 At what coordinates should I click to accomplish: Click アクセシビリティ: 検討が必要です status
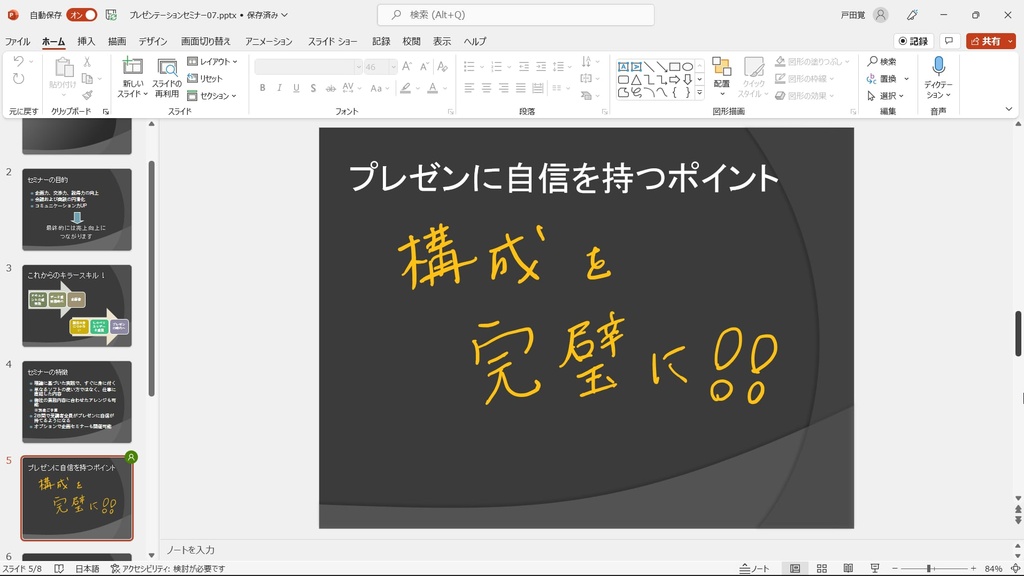click(168, 569)
